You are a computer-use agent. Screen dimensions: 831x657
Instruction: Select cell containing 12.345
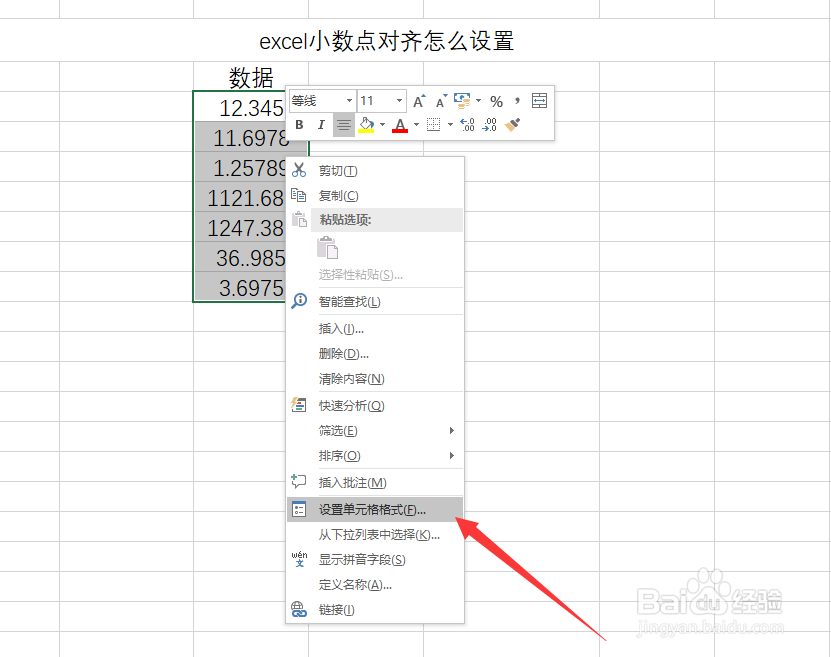[x=240, y=108]
